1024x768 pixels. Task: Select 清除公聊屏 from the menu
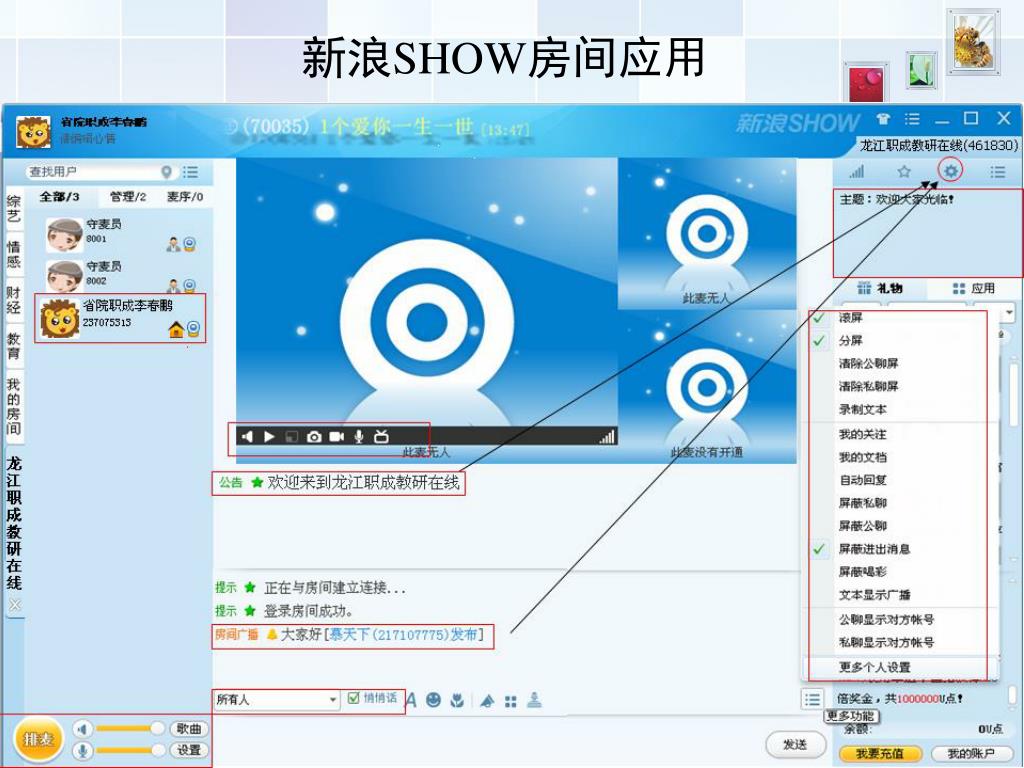868,364
